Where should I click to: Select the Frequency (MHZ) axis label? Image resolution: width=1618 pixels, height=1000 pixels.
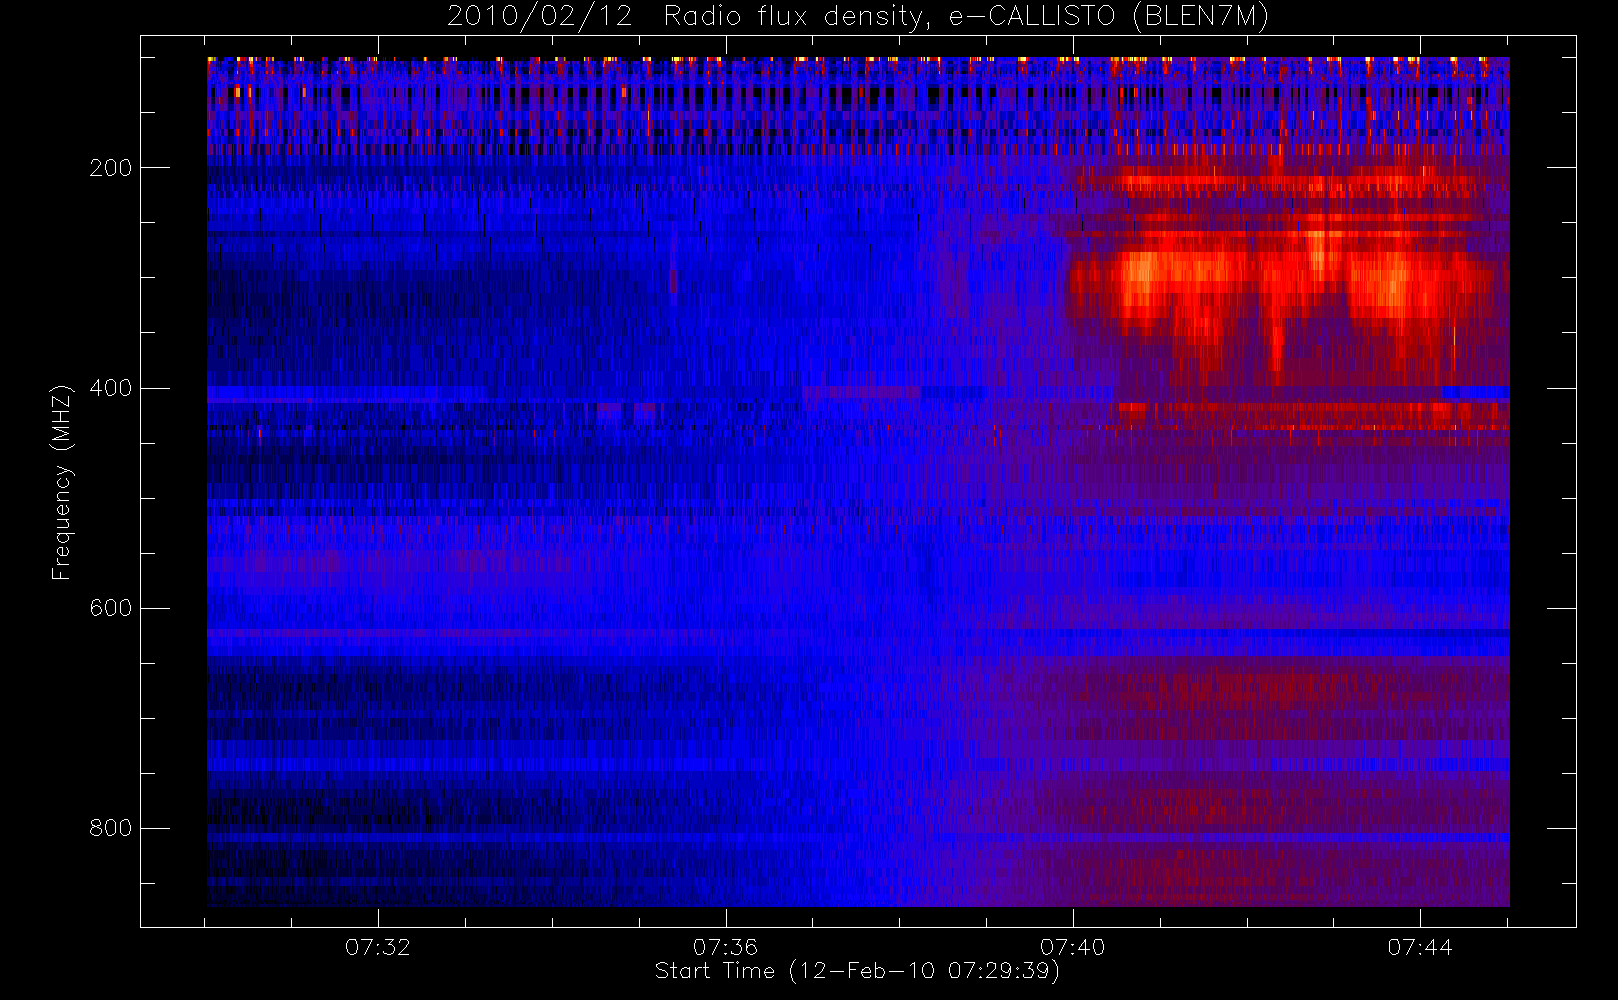(x=62, y=482)
